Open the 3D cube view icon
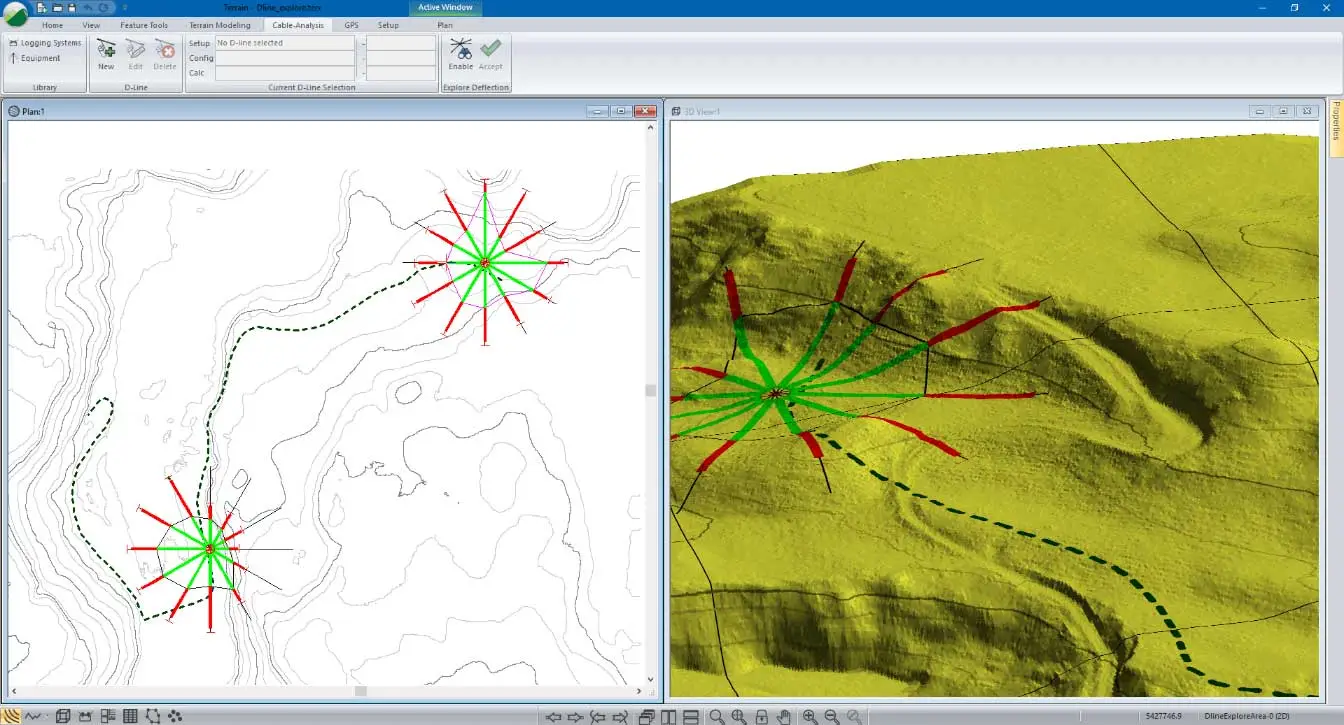Screen dimensions: 1344x725 63,716
